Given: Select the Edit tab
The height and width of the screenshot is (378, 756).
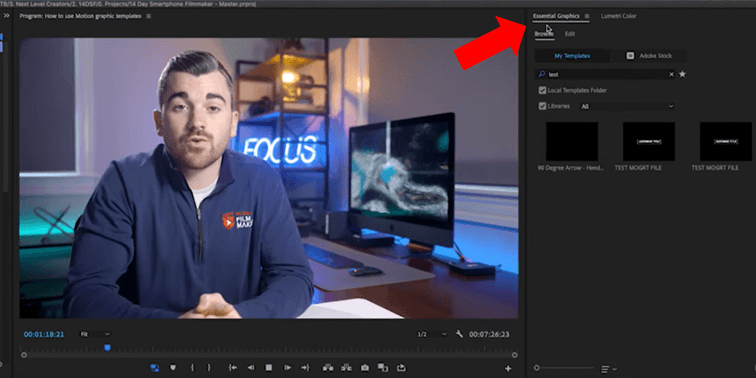Looking at the screenshot, I should coord(570,34).
